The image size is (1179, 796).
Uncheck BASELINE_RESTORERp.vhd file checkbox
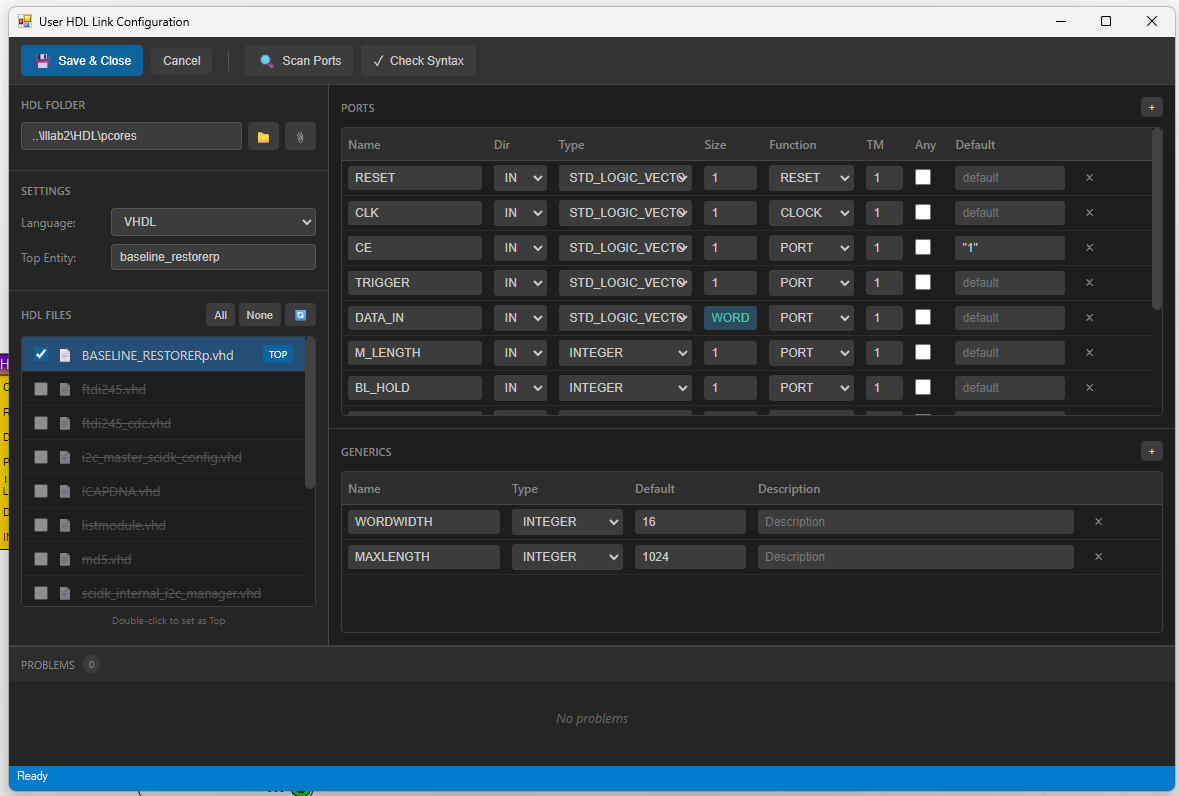tap(41, 354)
